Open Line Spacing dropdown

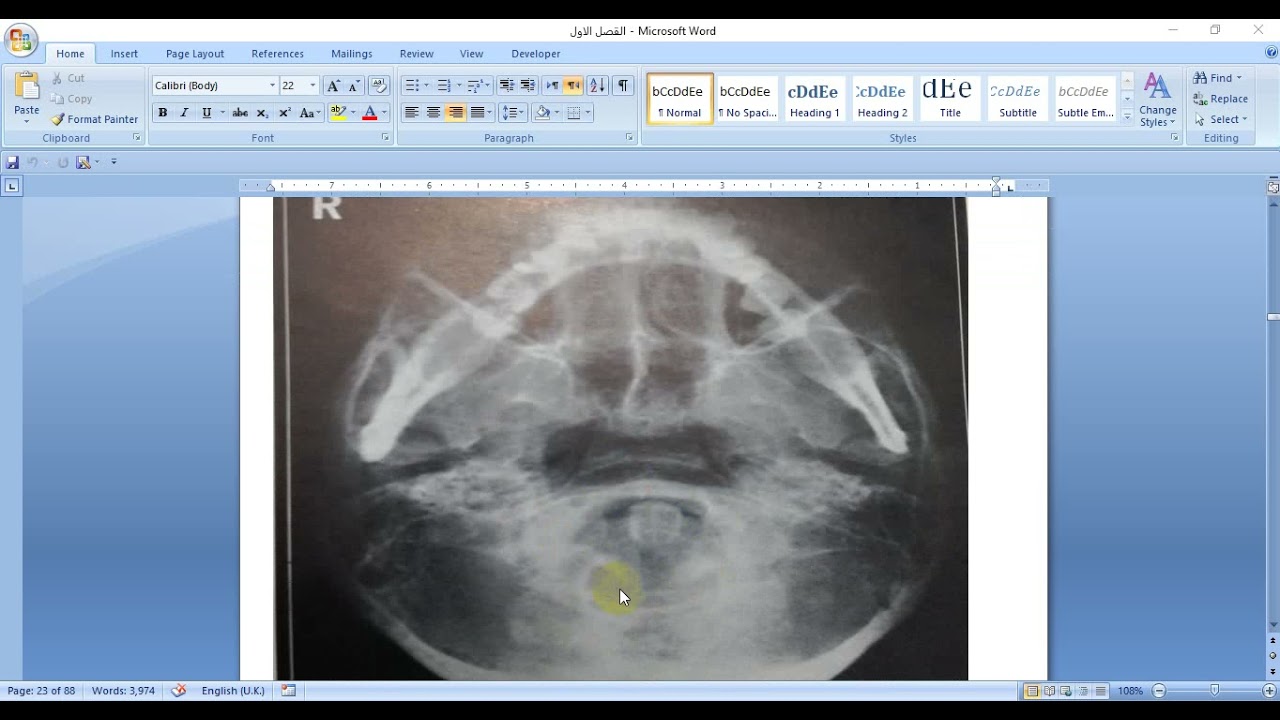click(x=512, y=113)
